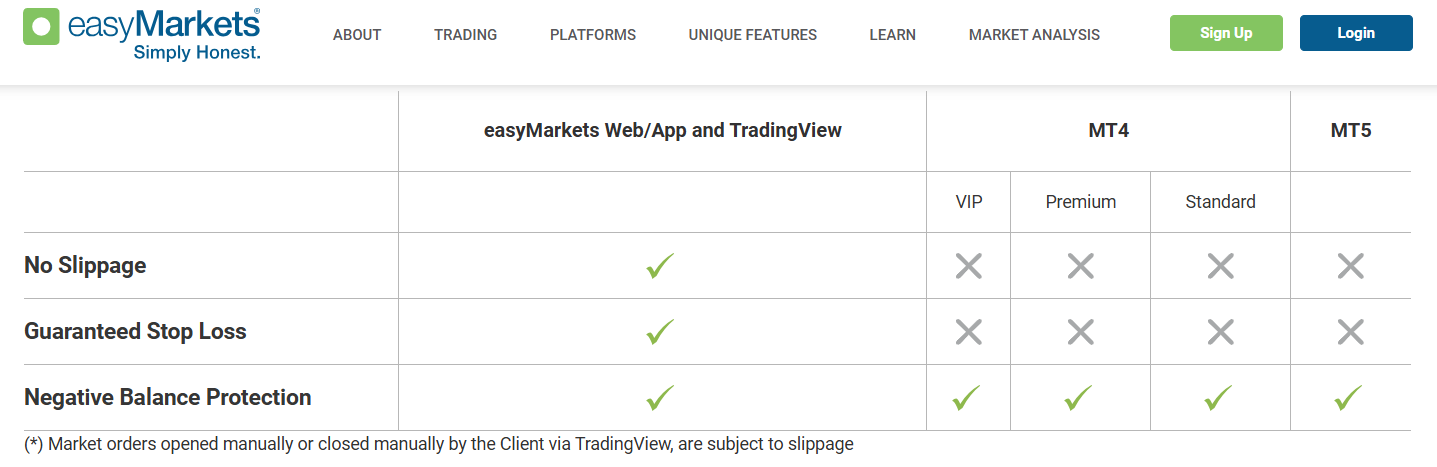Click the Guaranteed Stop Loss checkmark for Web/App
Viewport: 1437px width, 467px height.
click(660, 332)
